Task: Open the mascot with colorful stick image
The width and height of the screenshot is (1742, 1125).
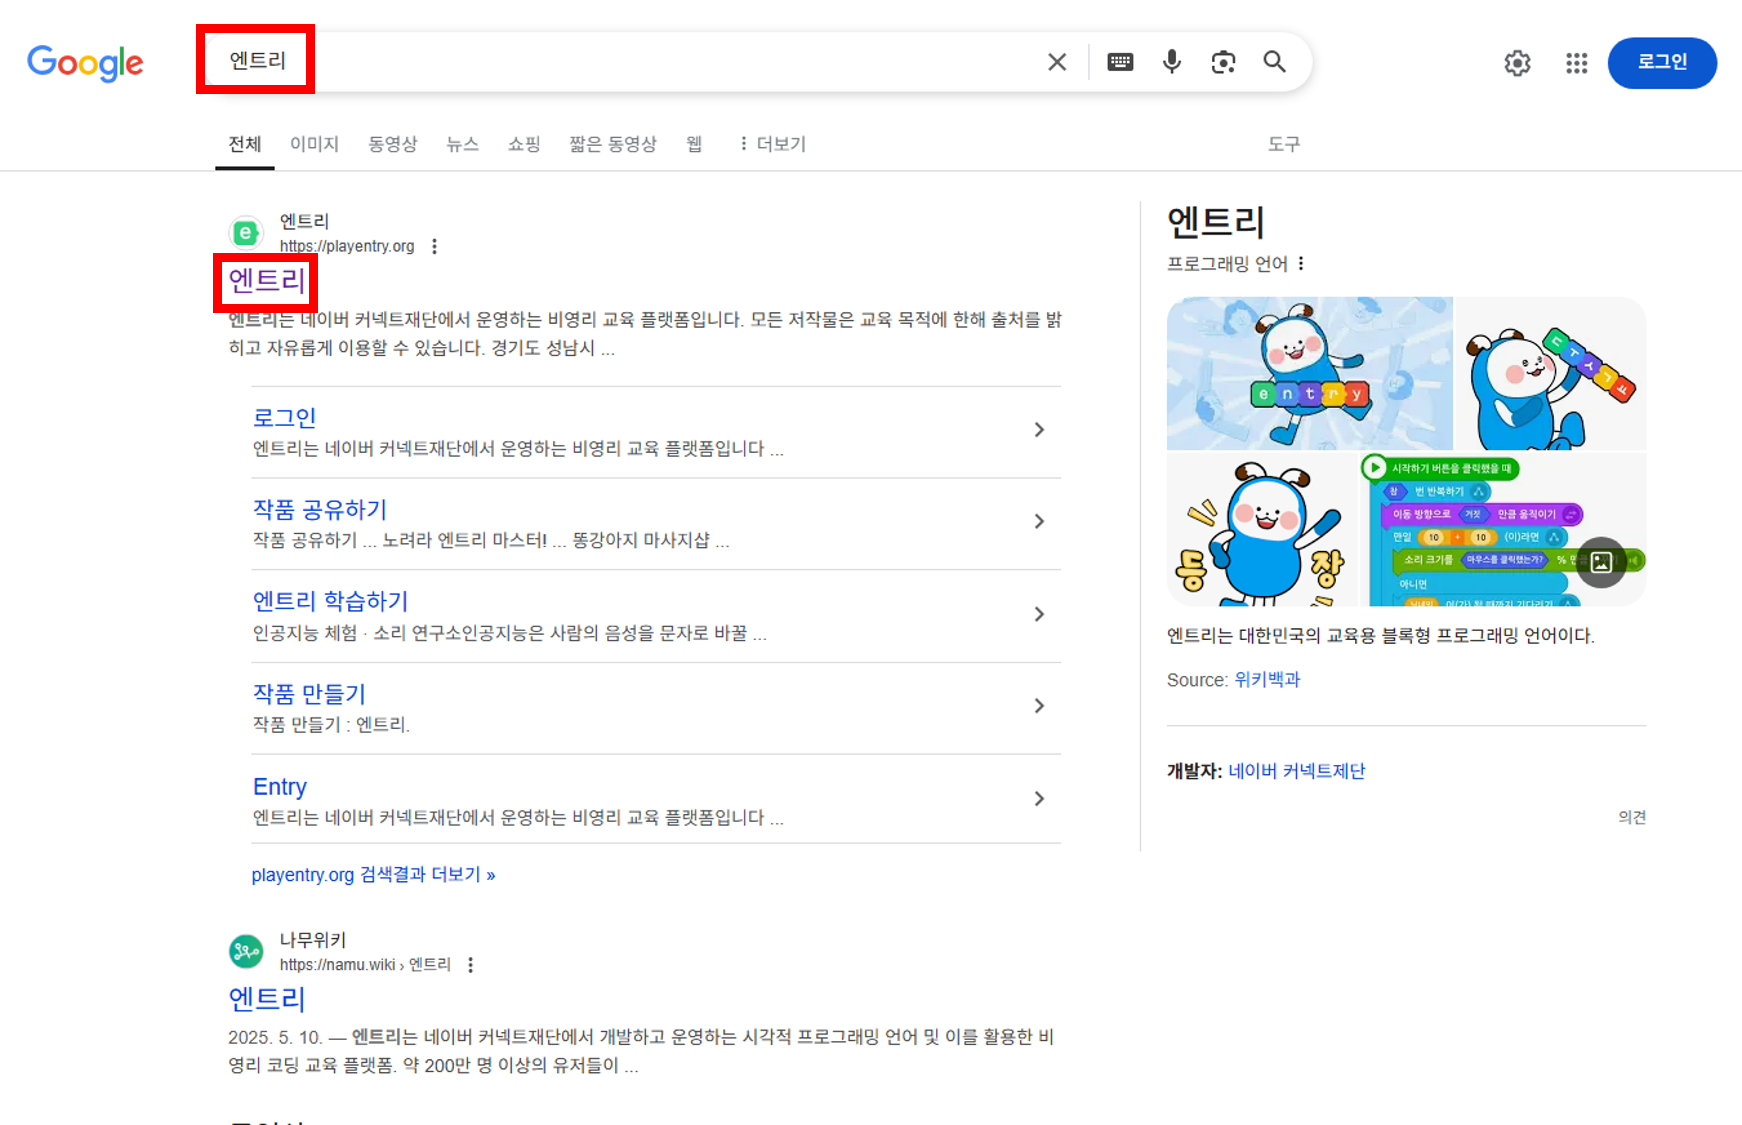Action: click(1550, 373)
